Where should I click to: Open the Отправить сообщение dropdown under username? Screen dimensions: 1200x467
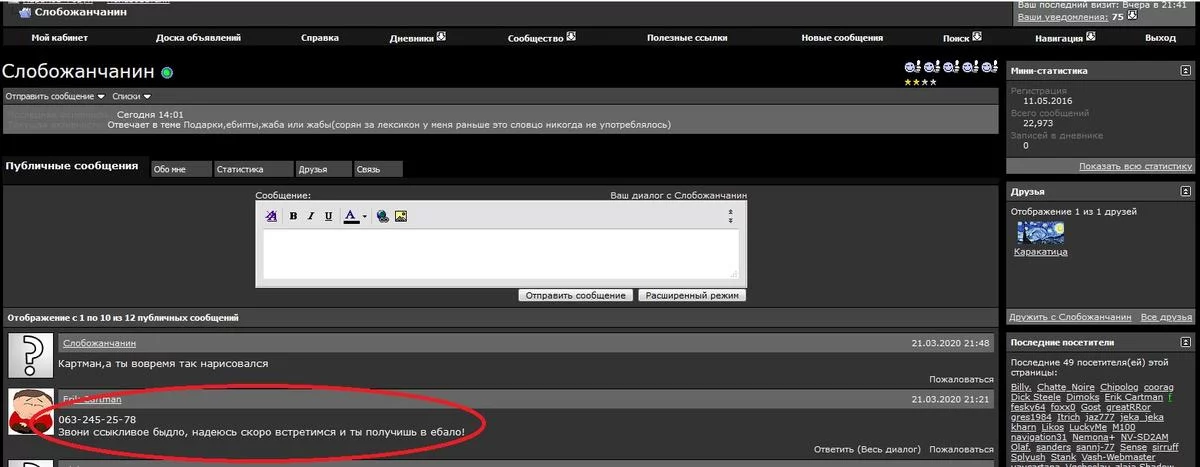pos(55,96)
